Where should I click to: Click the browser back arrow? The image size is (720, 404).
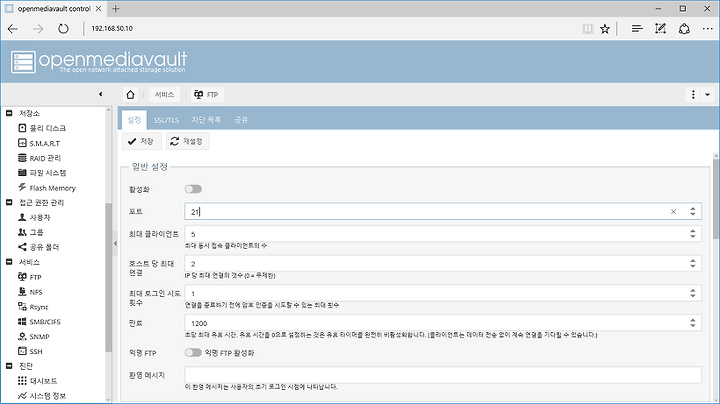[13, 29]
